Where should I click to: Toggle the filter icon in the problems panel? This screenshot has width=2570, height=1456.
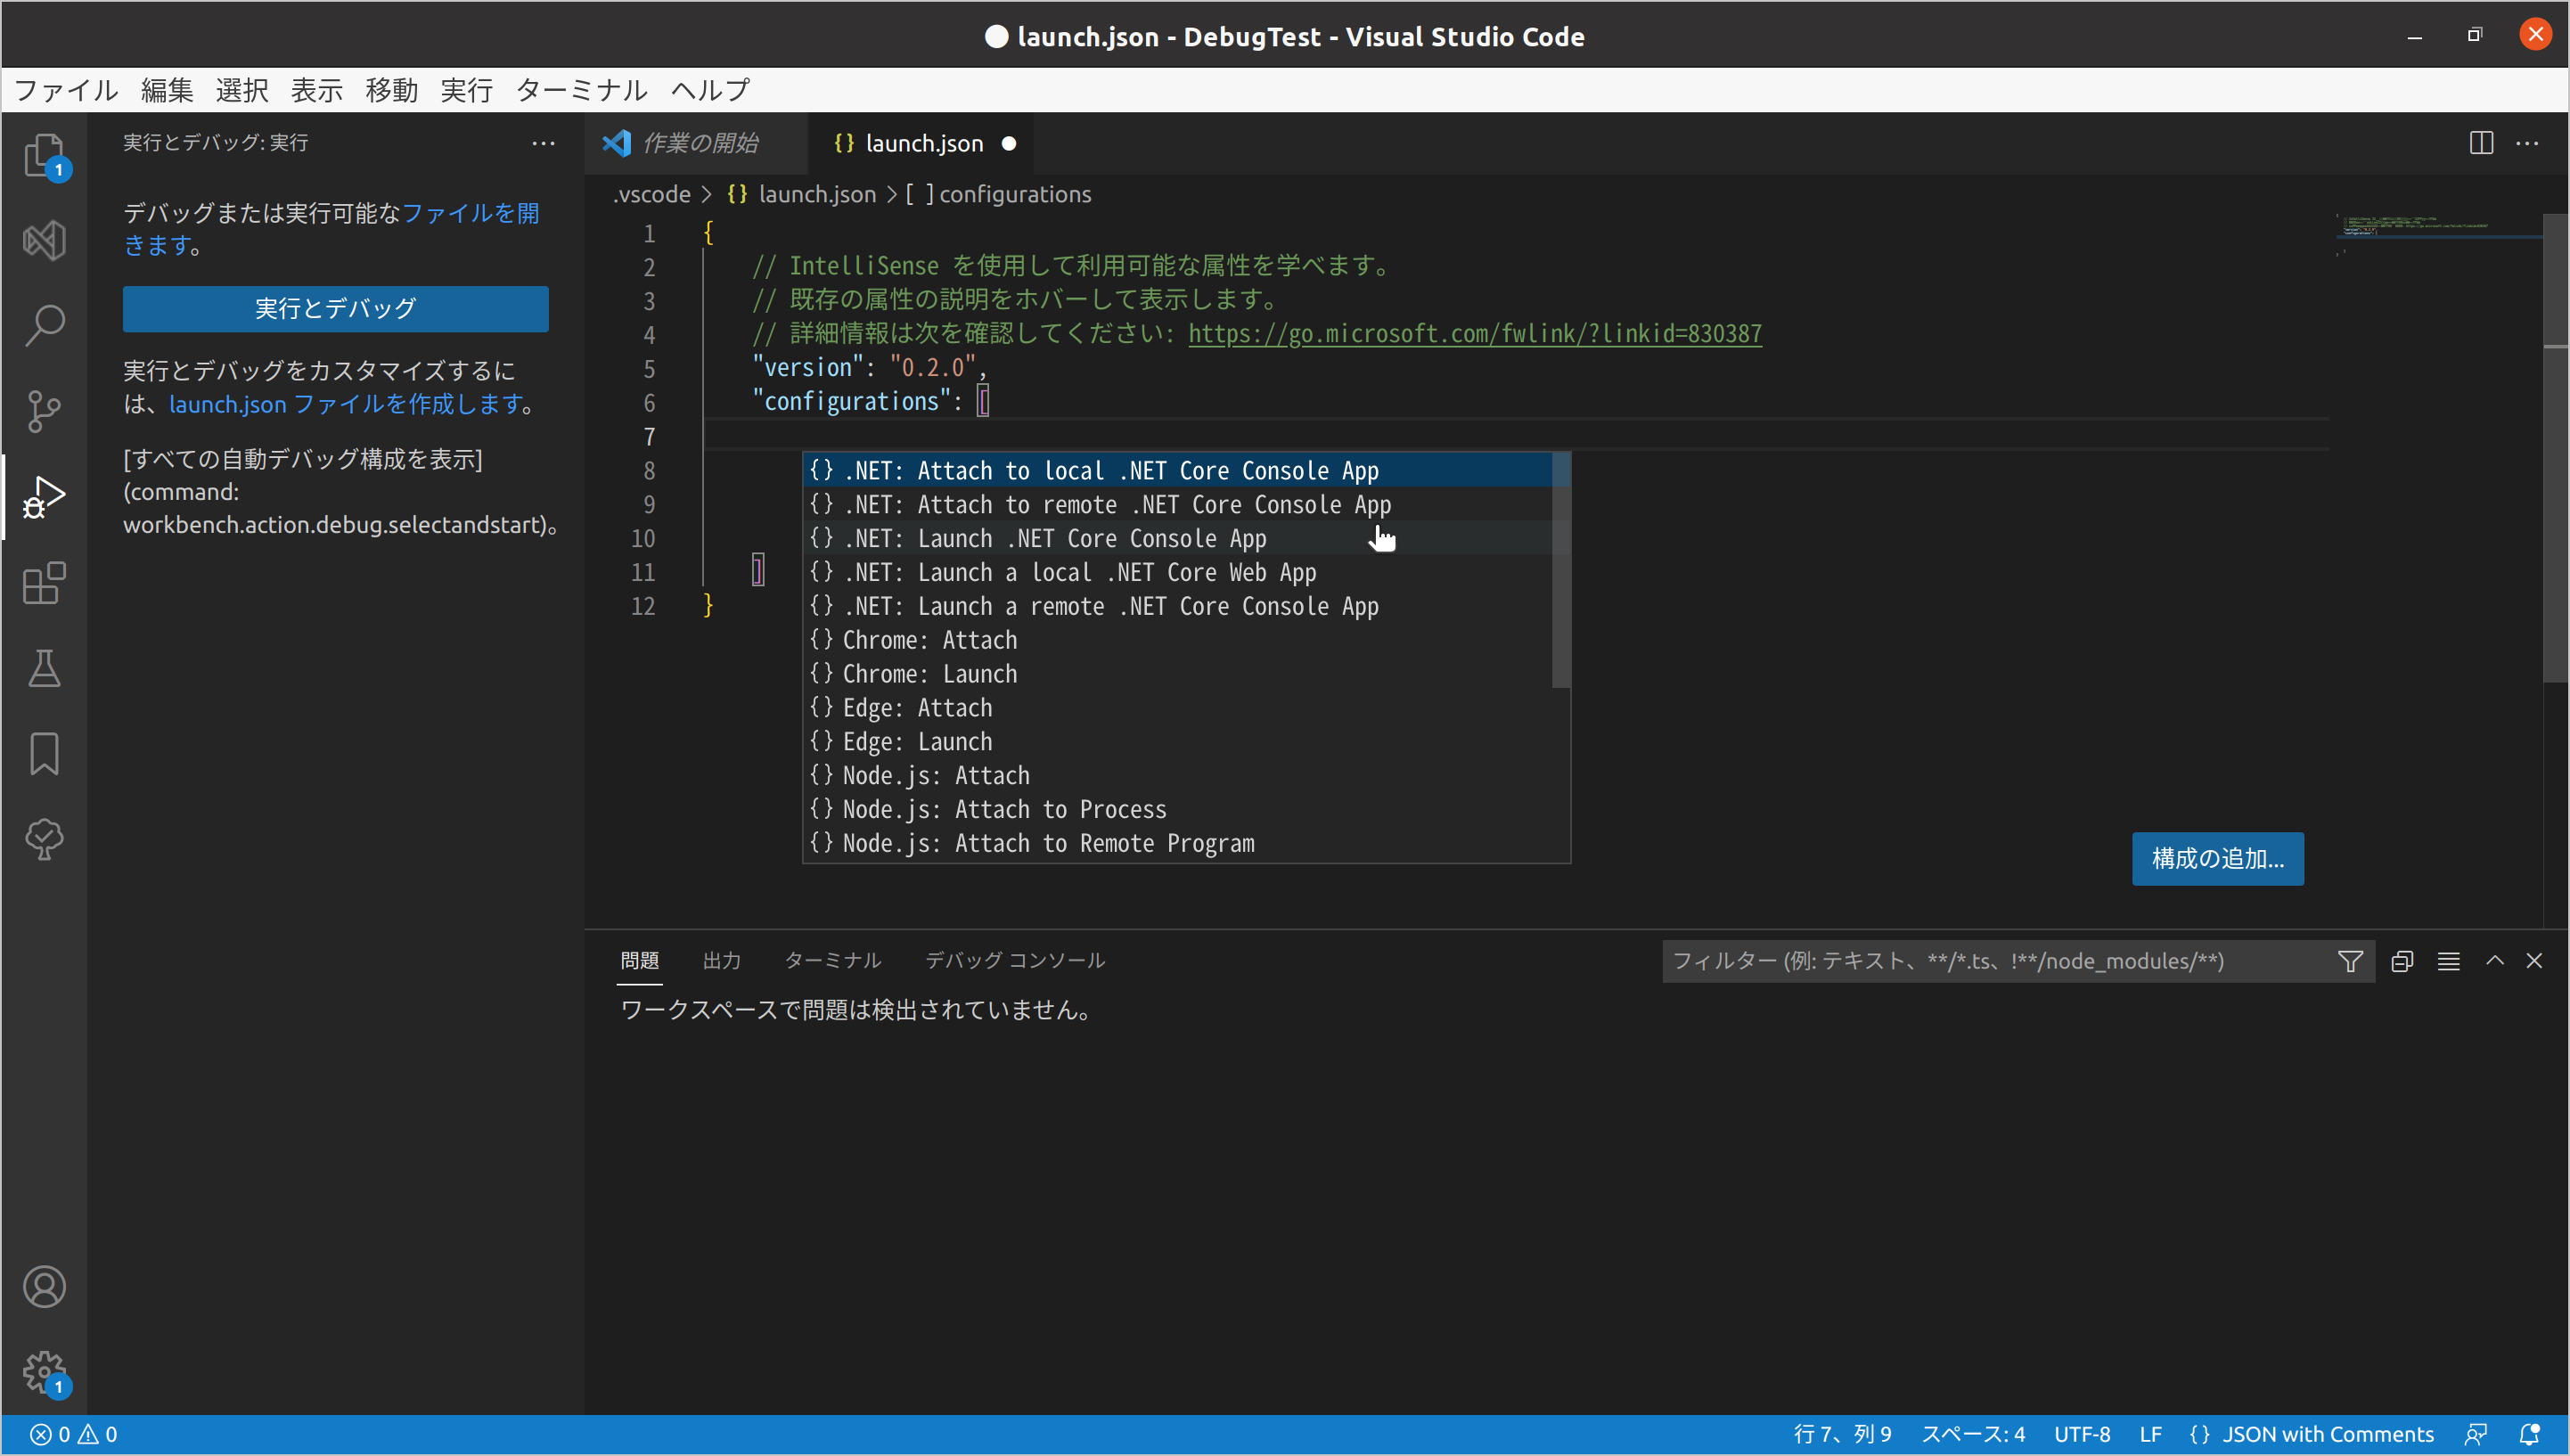click(2349, 961)
